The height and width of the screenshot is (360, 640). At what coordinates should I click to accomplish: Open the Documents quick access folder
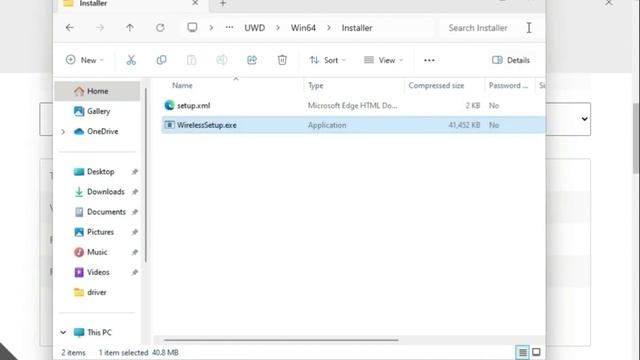106,211
